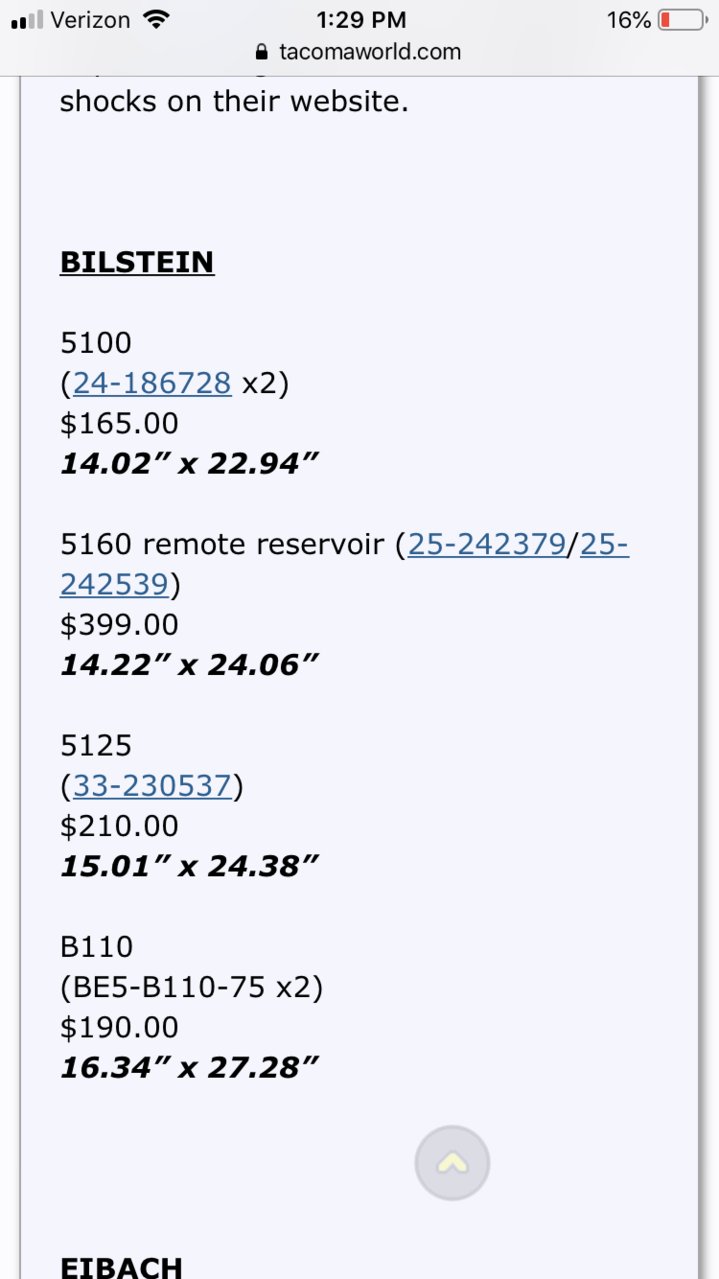Tap the battery icon in status bar
The height and width of the screenshot is (1279, 719).
pos(683,20)
